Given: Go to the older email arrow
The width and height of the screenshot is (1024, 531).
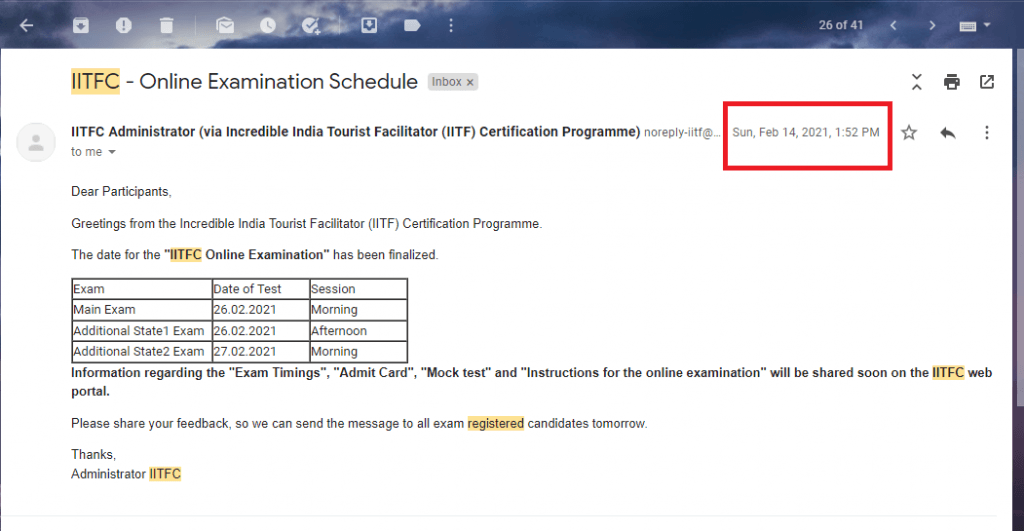Looking at the screenshot, I should 932,25.
